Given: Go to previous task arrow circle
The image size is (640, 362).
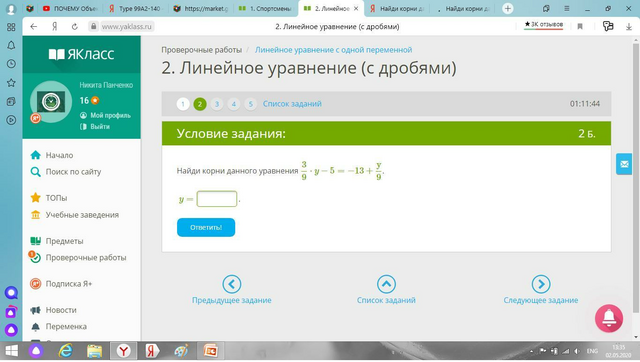Looking at the screenshot, I should pyautogui.click(x=232, y=284).
